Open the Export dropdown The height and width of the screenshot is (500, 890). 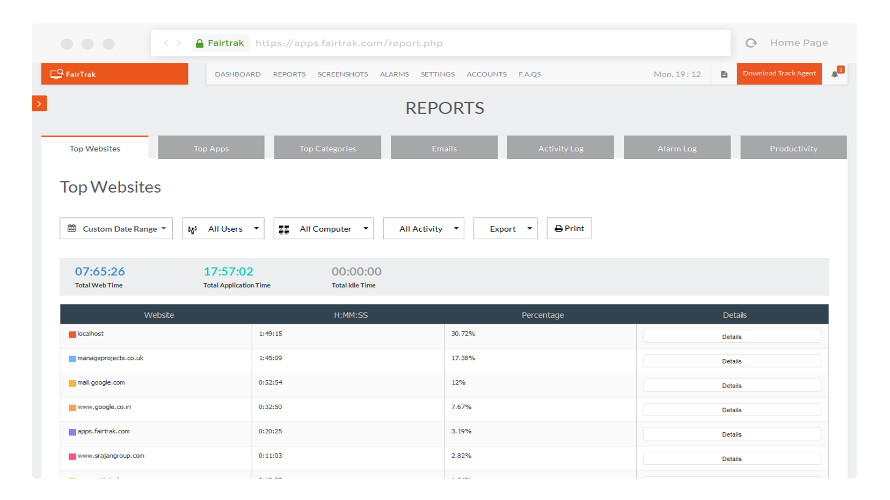coord(505,228)
